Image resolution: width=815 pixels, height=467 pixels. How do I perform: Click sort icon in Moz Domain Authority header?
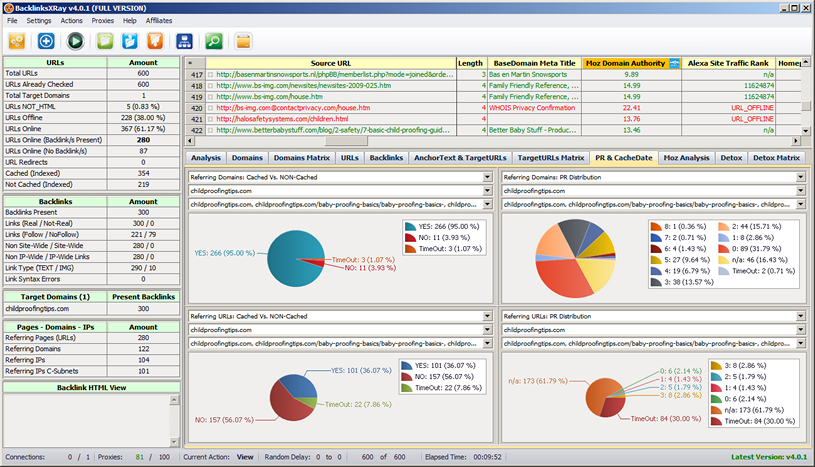pos(674,63)
